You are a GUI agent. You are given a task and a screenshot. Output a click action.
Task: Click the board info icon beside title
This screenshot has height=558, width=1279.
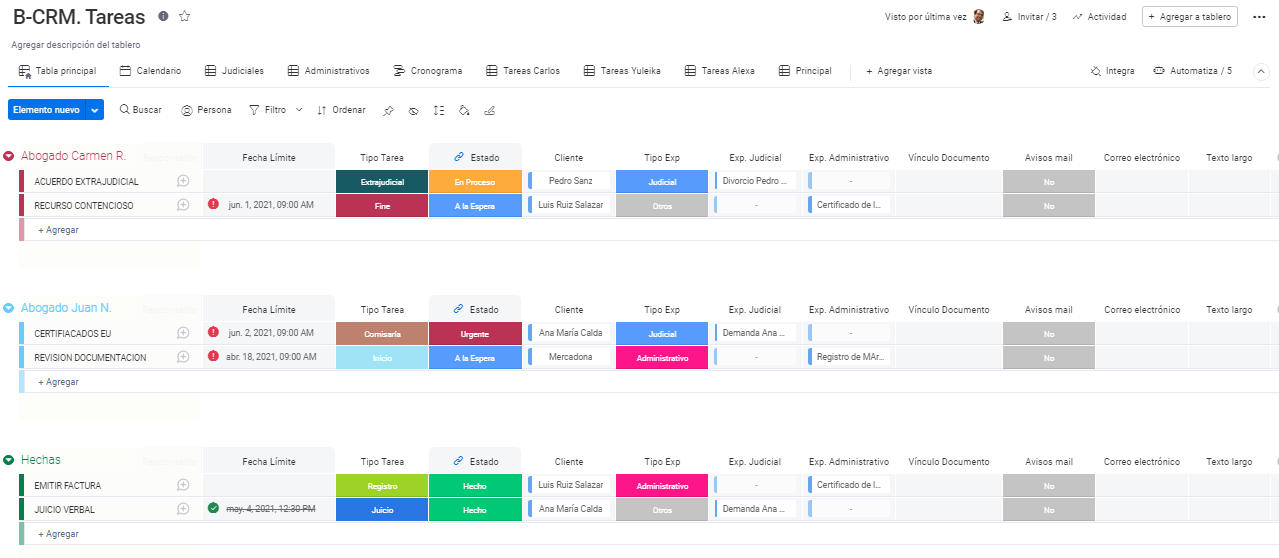pos(163,17)
